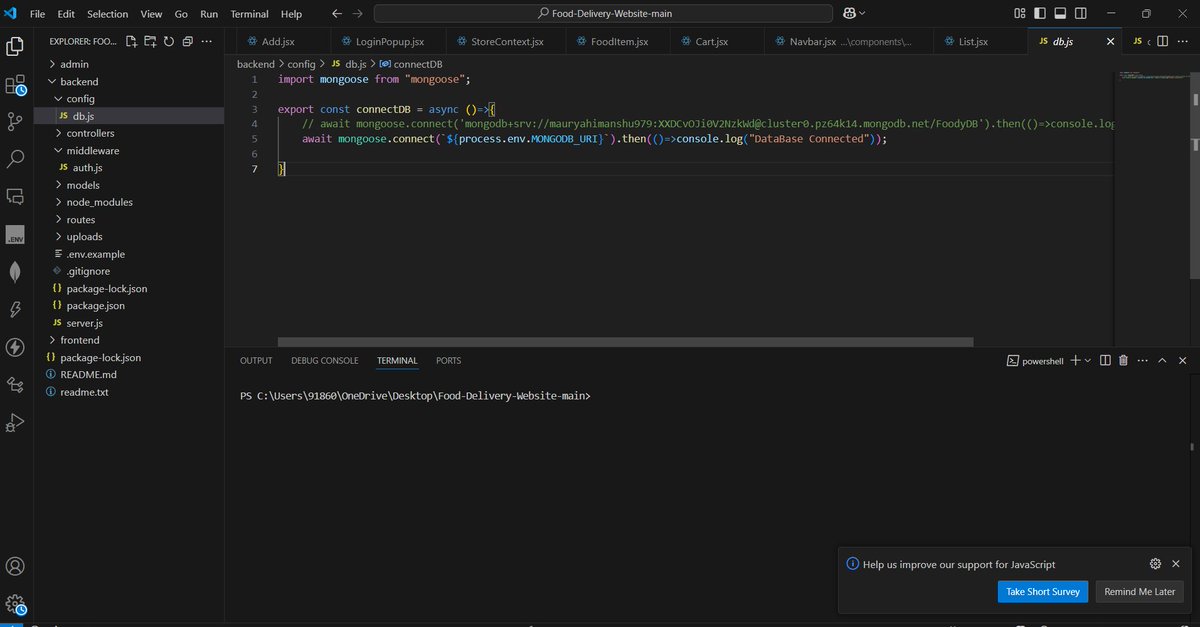Open the Run and Debug view icon

tap(15, 422)
